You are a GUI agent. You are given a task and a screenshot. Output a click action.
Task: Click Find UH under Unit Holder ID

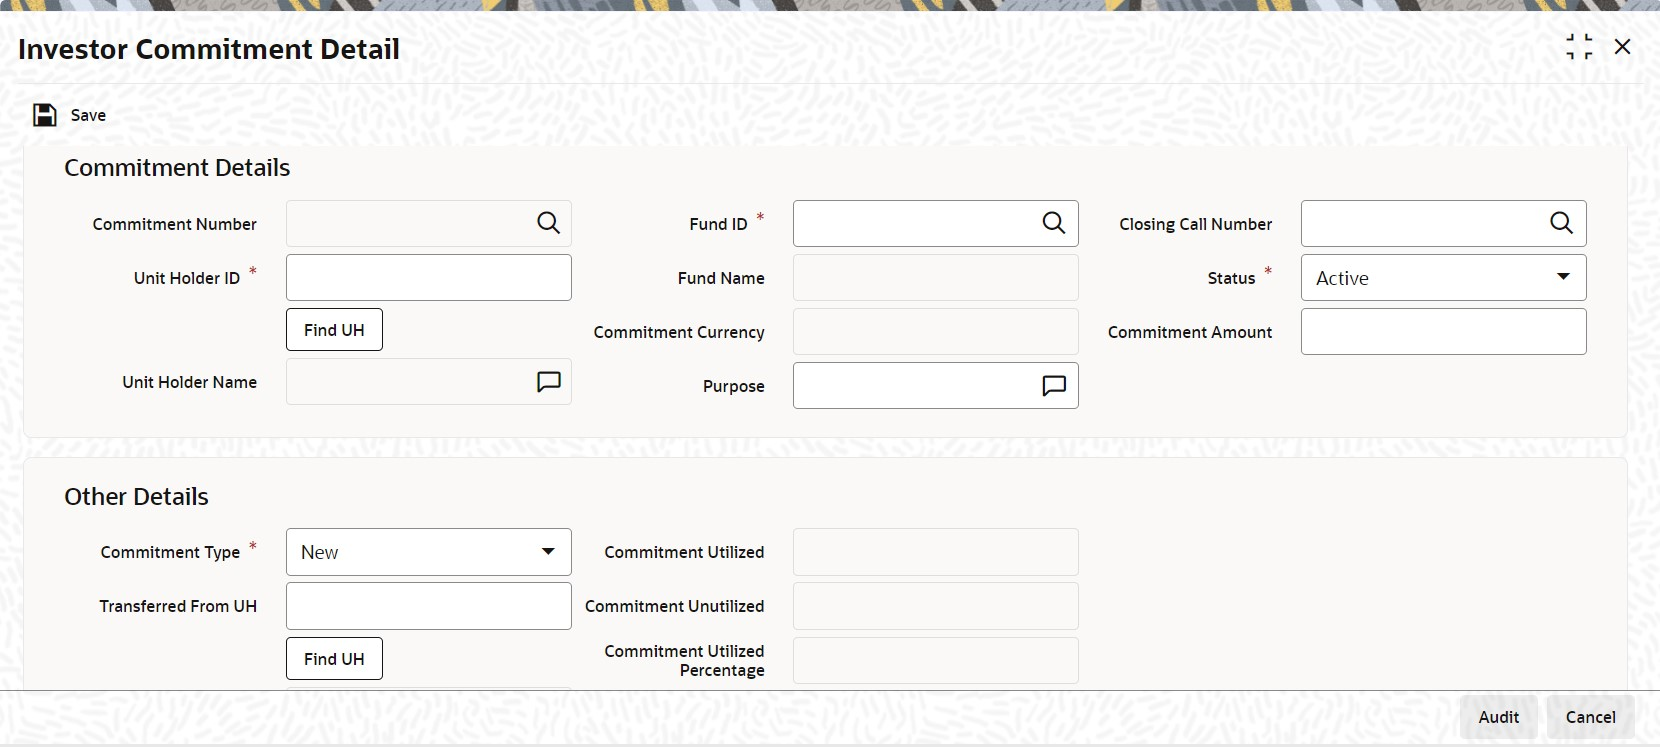pyautogui.click(x=334, y=330)
